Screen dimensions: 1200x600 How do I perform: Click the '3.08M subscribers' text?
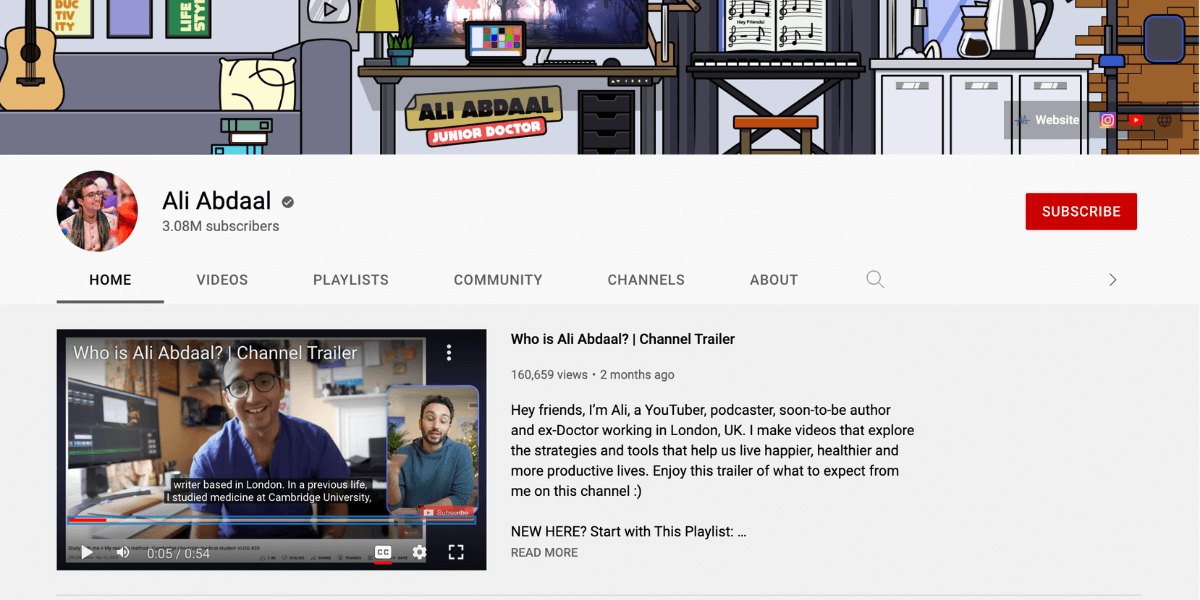pos(221,226)
